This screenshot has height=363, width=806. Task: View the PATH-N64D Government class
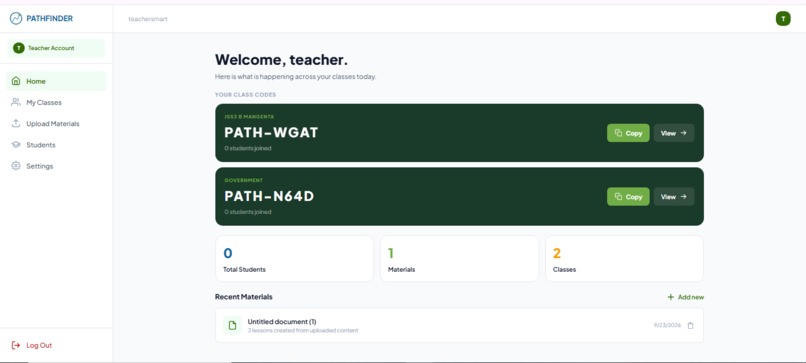pos(674,196)
